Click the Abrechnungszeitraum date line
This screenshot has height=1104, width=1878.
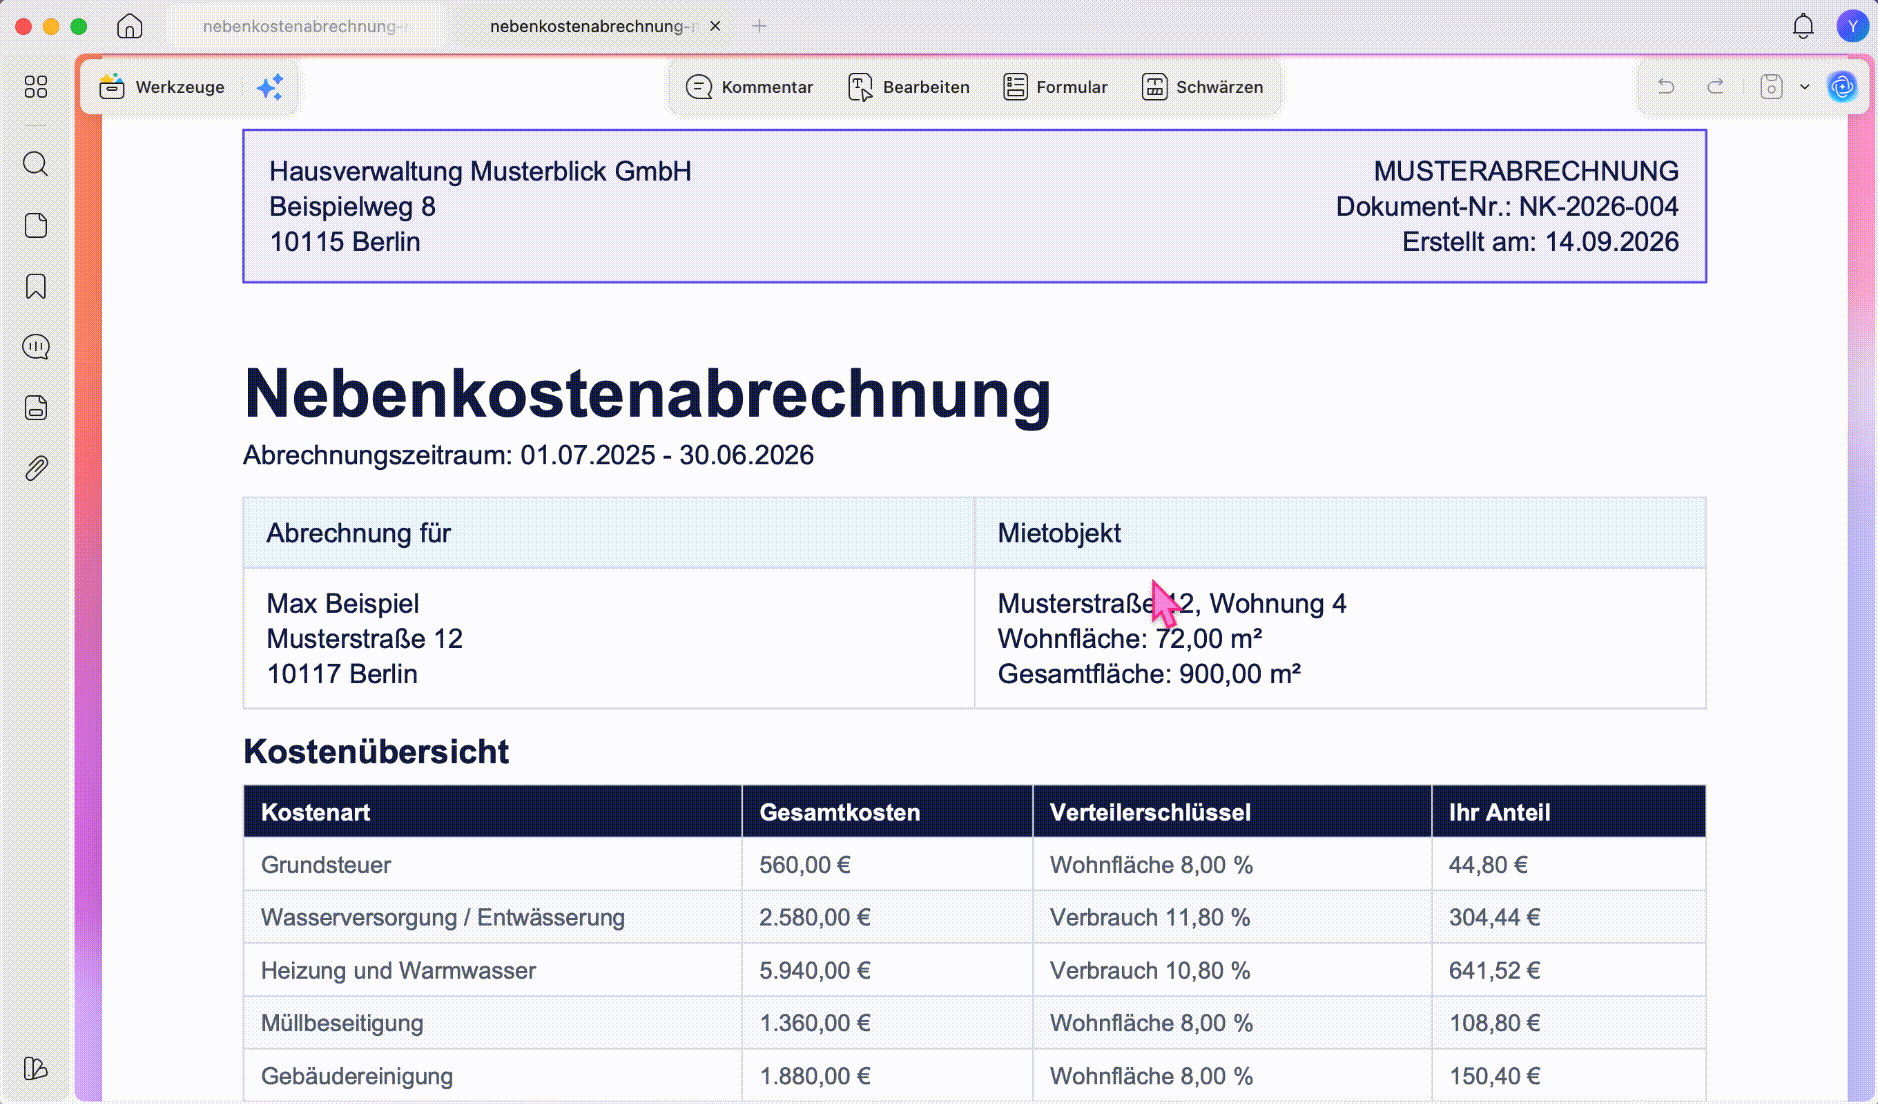pos(528,455)
